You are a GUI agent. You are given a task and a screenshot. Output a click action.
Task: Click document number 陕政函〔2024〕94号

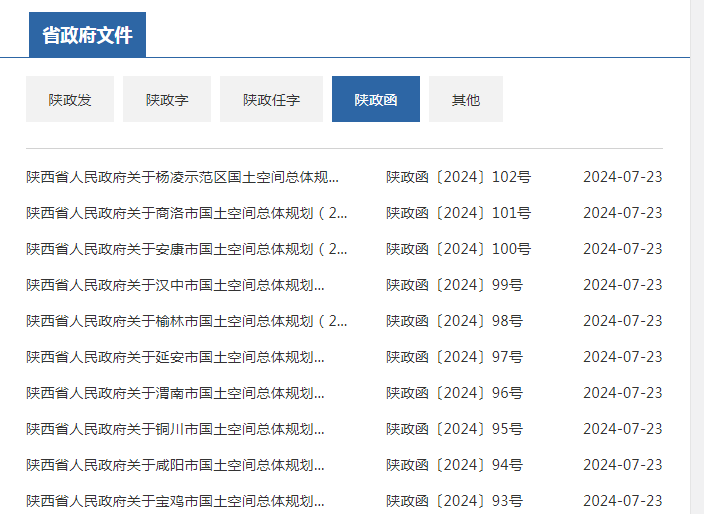(x=454, y=465)
